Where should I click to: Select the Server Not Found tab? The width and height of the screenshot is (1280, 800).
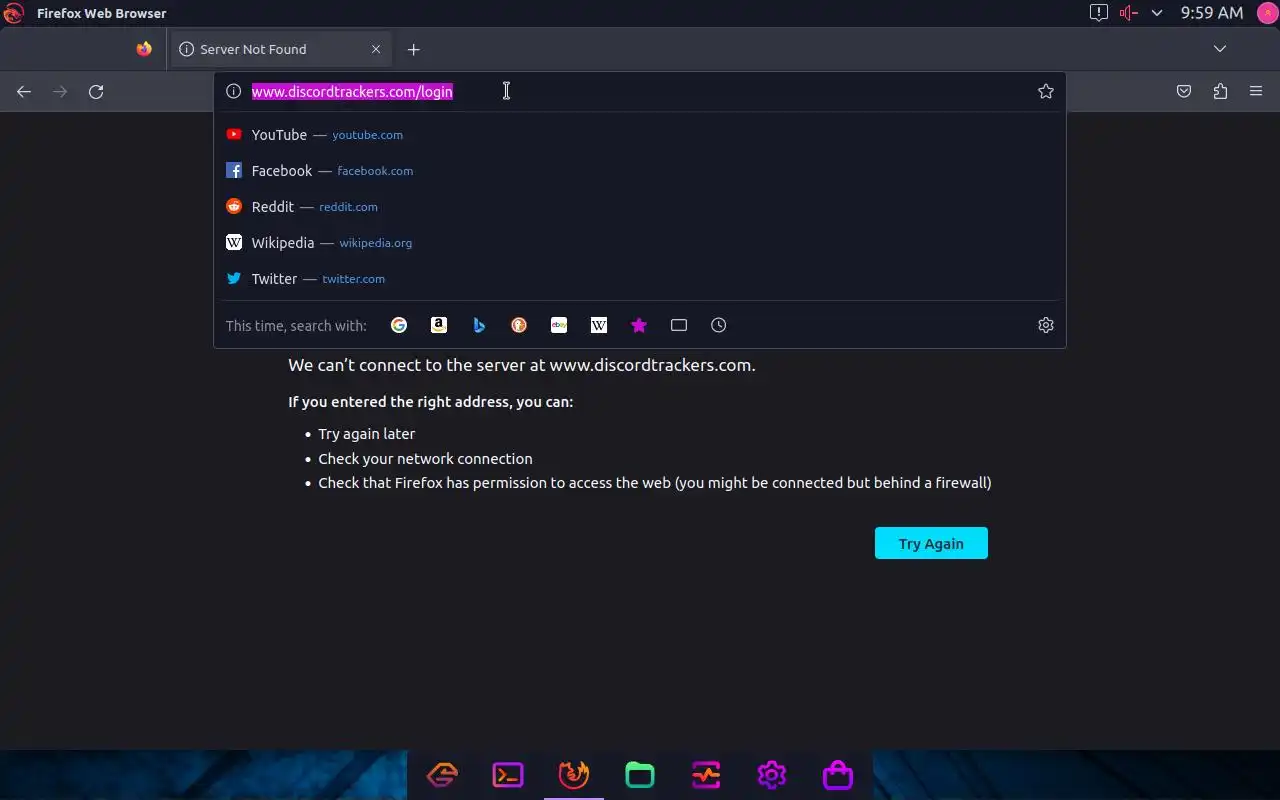pos(280,49)
